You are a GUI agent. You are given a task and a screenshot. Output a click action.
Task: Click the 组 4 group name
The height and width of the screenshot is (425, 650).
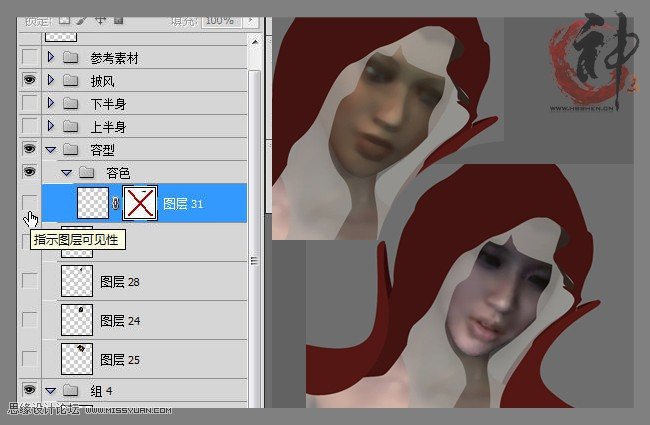click(x=101, y=391)
